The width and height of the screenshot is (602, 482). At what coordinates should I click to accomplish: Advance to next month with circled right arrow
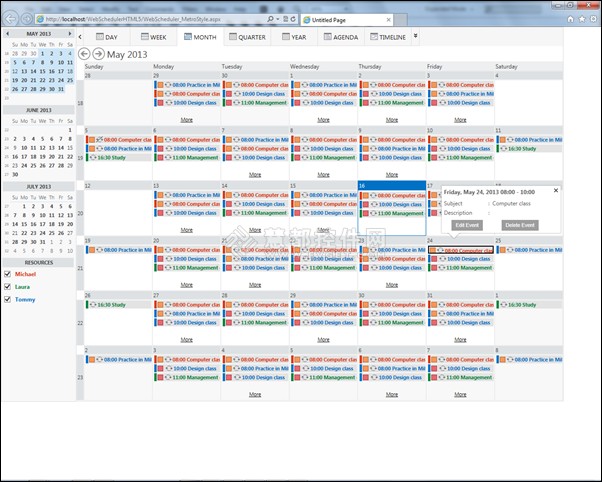[99, 54]
